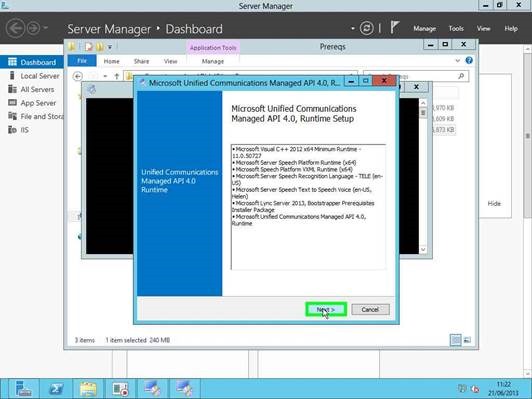Open File and Storage Services item

(x=32, y=116)
